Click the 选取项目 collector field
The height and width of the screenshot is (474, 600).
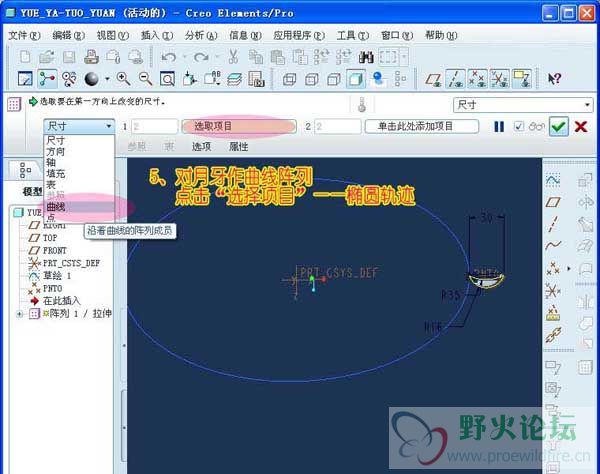tap(239, 126)
